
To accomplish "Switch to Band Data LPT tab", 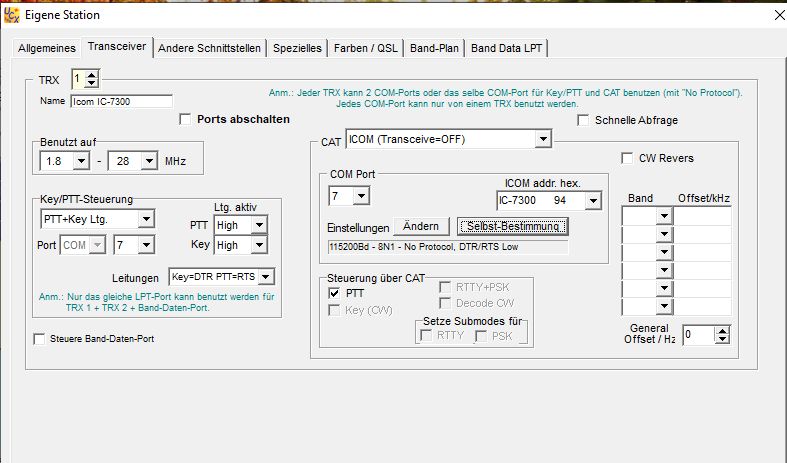I will click(506, 48).
